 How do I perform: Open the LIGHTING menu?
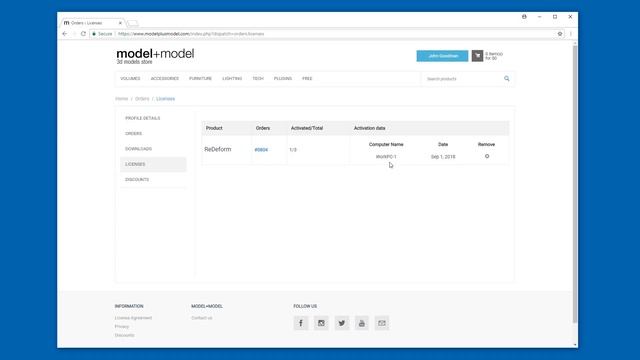pos(232,78)
